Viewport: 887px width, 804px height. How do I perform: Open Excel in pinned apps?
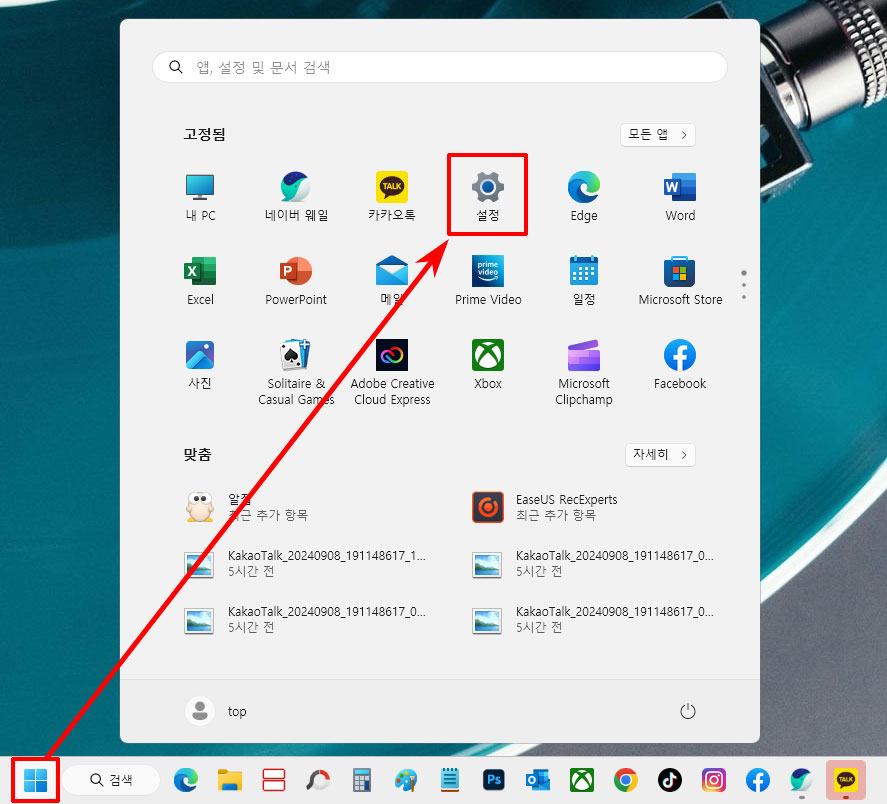click(200, 280)
